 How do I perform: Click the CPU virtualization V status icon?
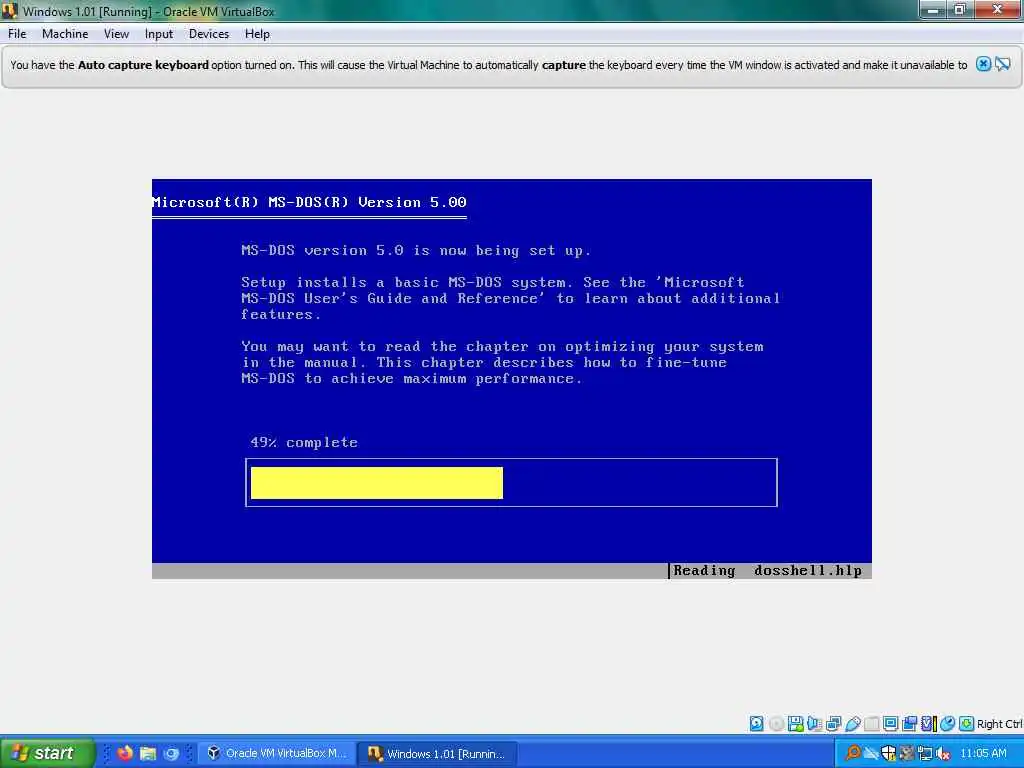[x=928, y=724]
